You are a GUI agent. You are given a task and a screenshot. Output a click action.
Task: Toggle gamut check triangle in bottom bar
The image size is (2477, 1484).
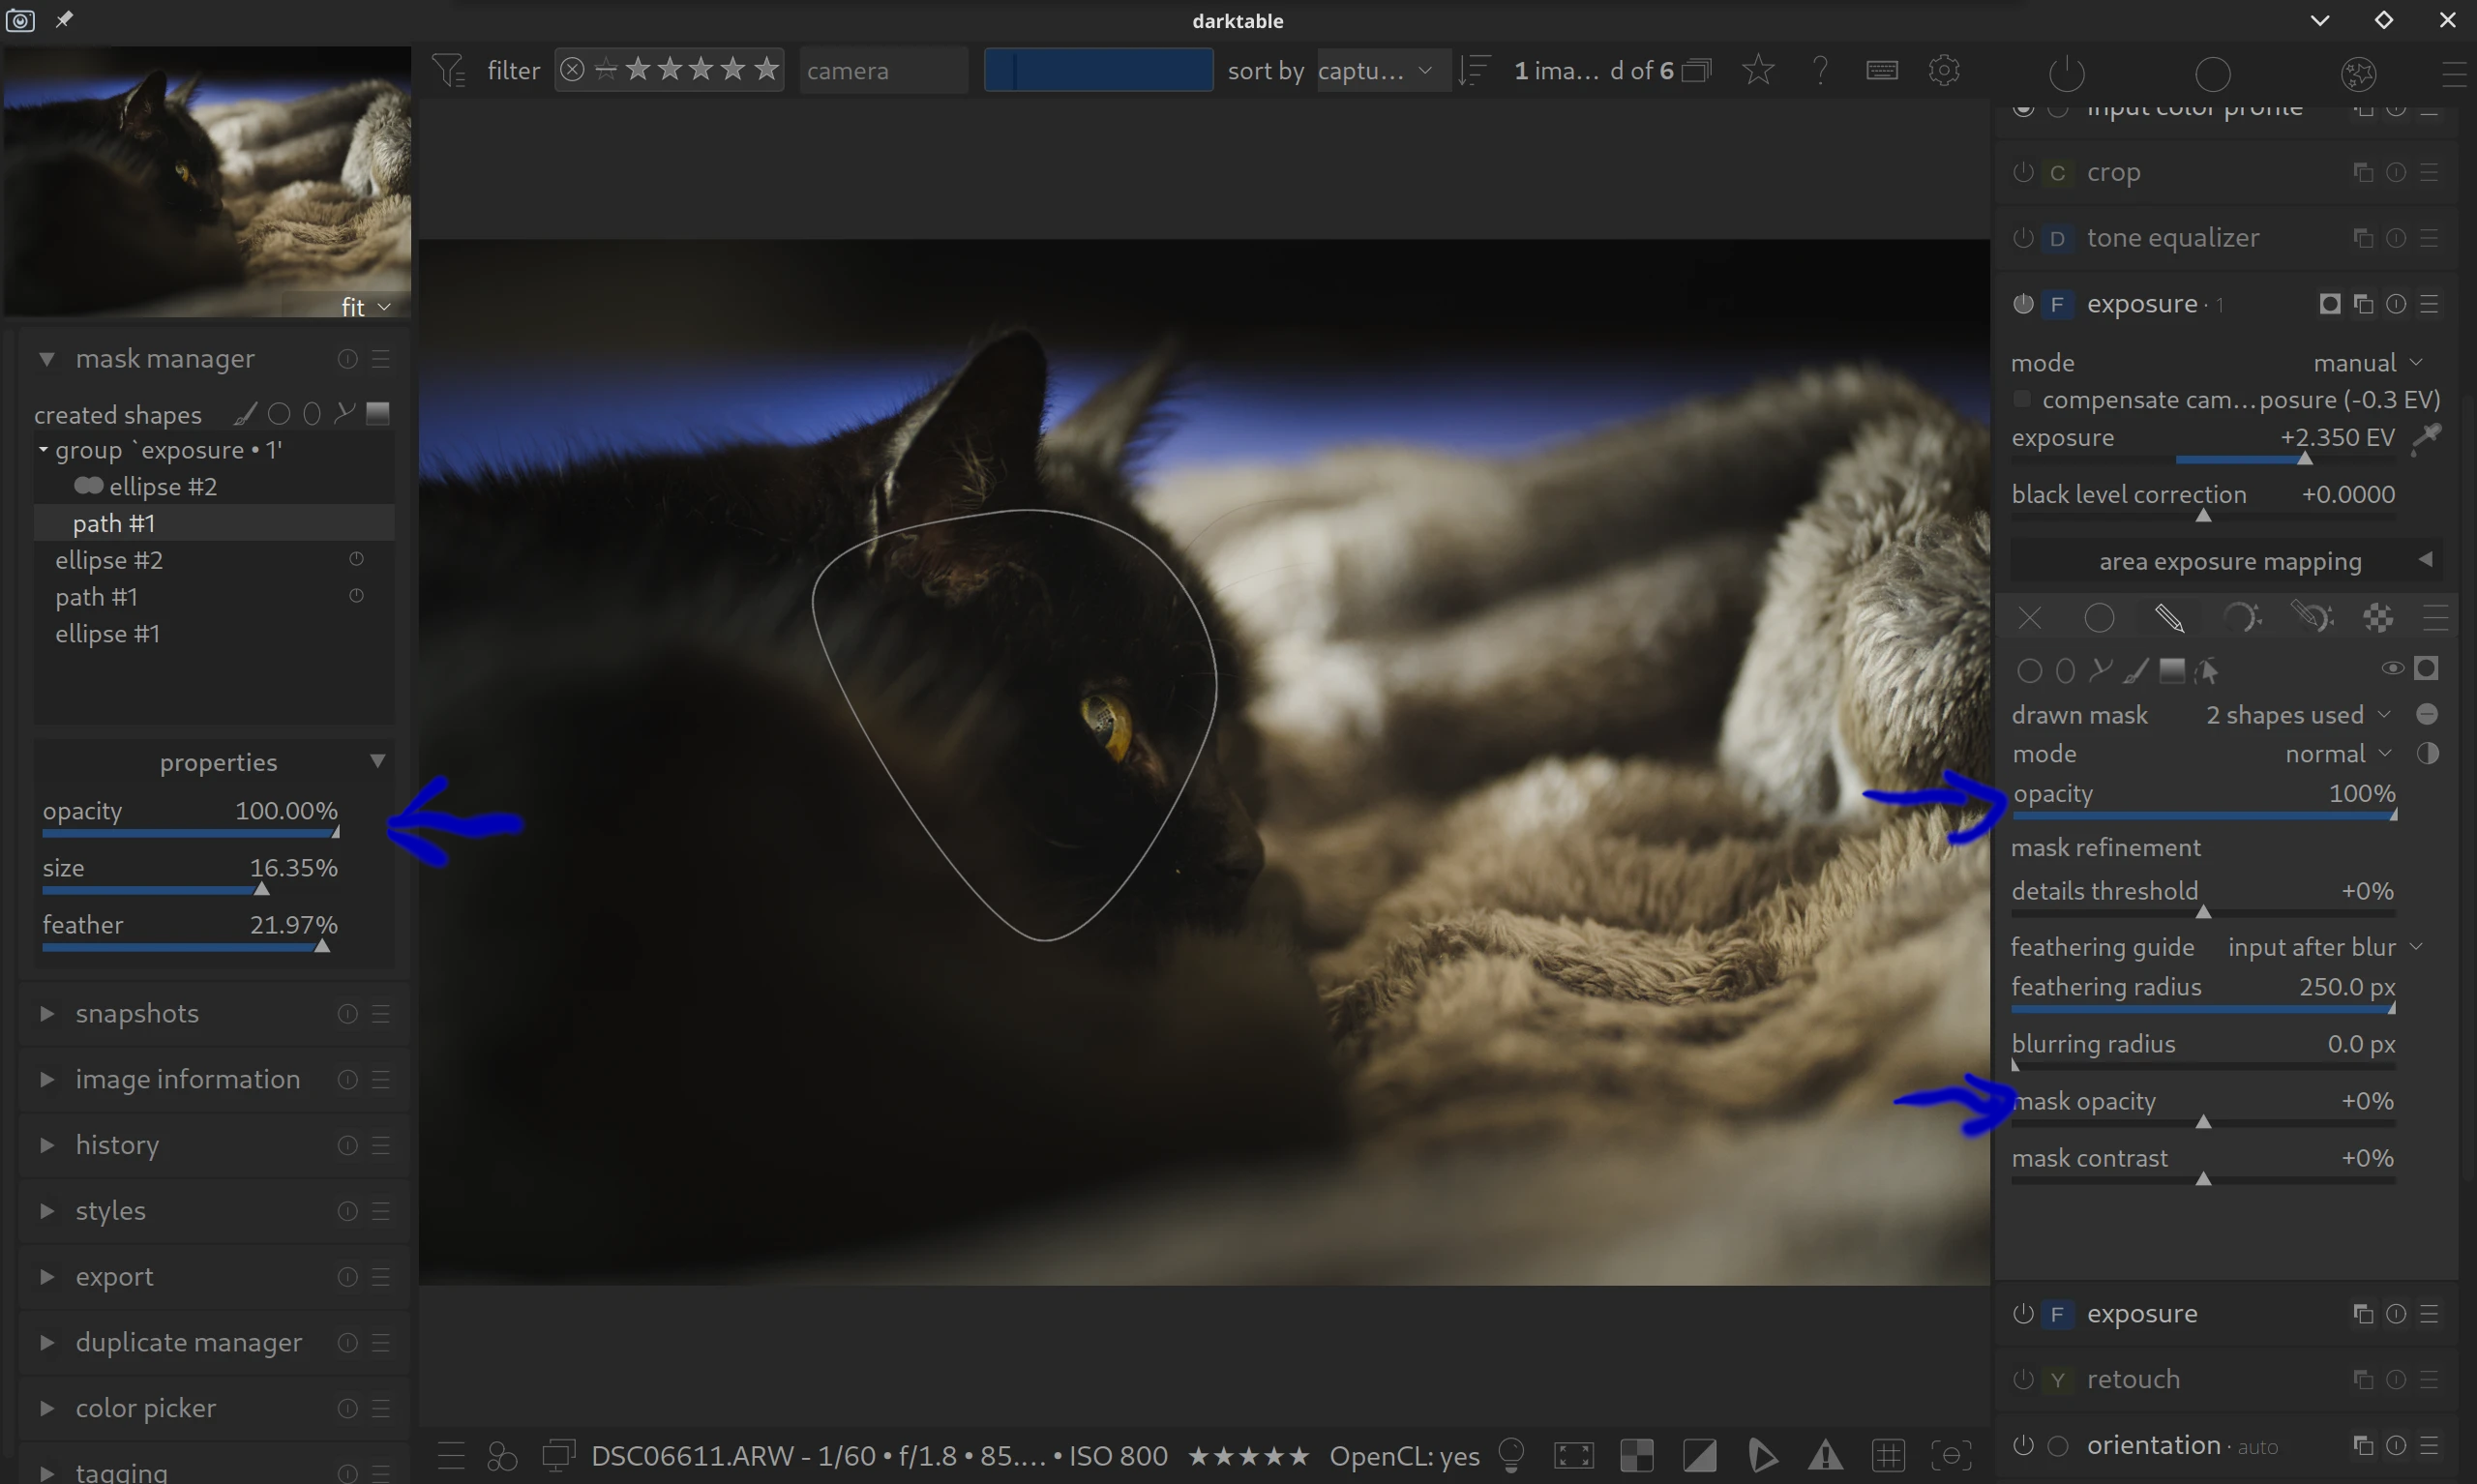pos(1825,1455)
